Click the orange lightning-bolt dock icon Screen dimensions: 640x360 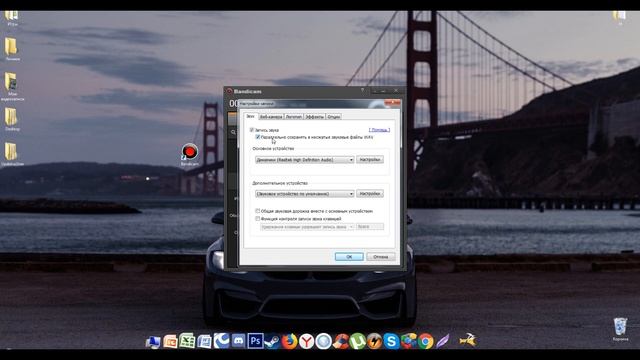coord(374,341)
